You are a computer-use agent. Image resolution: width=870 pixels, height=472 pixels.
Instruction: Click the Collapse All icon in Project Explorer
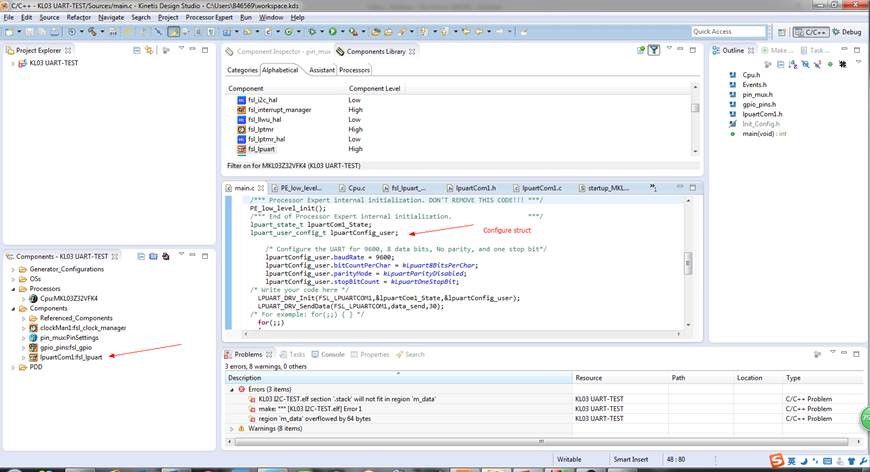(136, 50)
